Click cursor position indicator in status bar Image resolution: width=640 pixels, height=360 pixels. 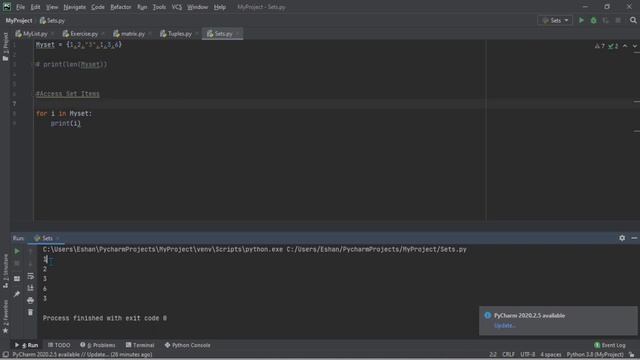click(x=493, y=355)
